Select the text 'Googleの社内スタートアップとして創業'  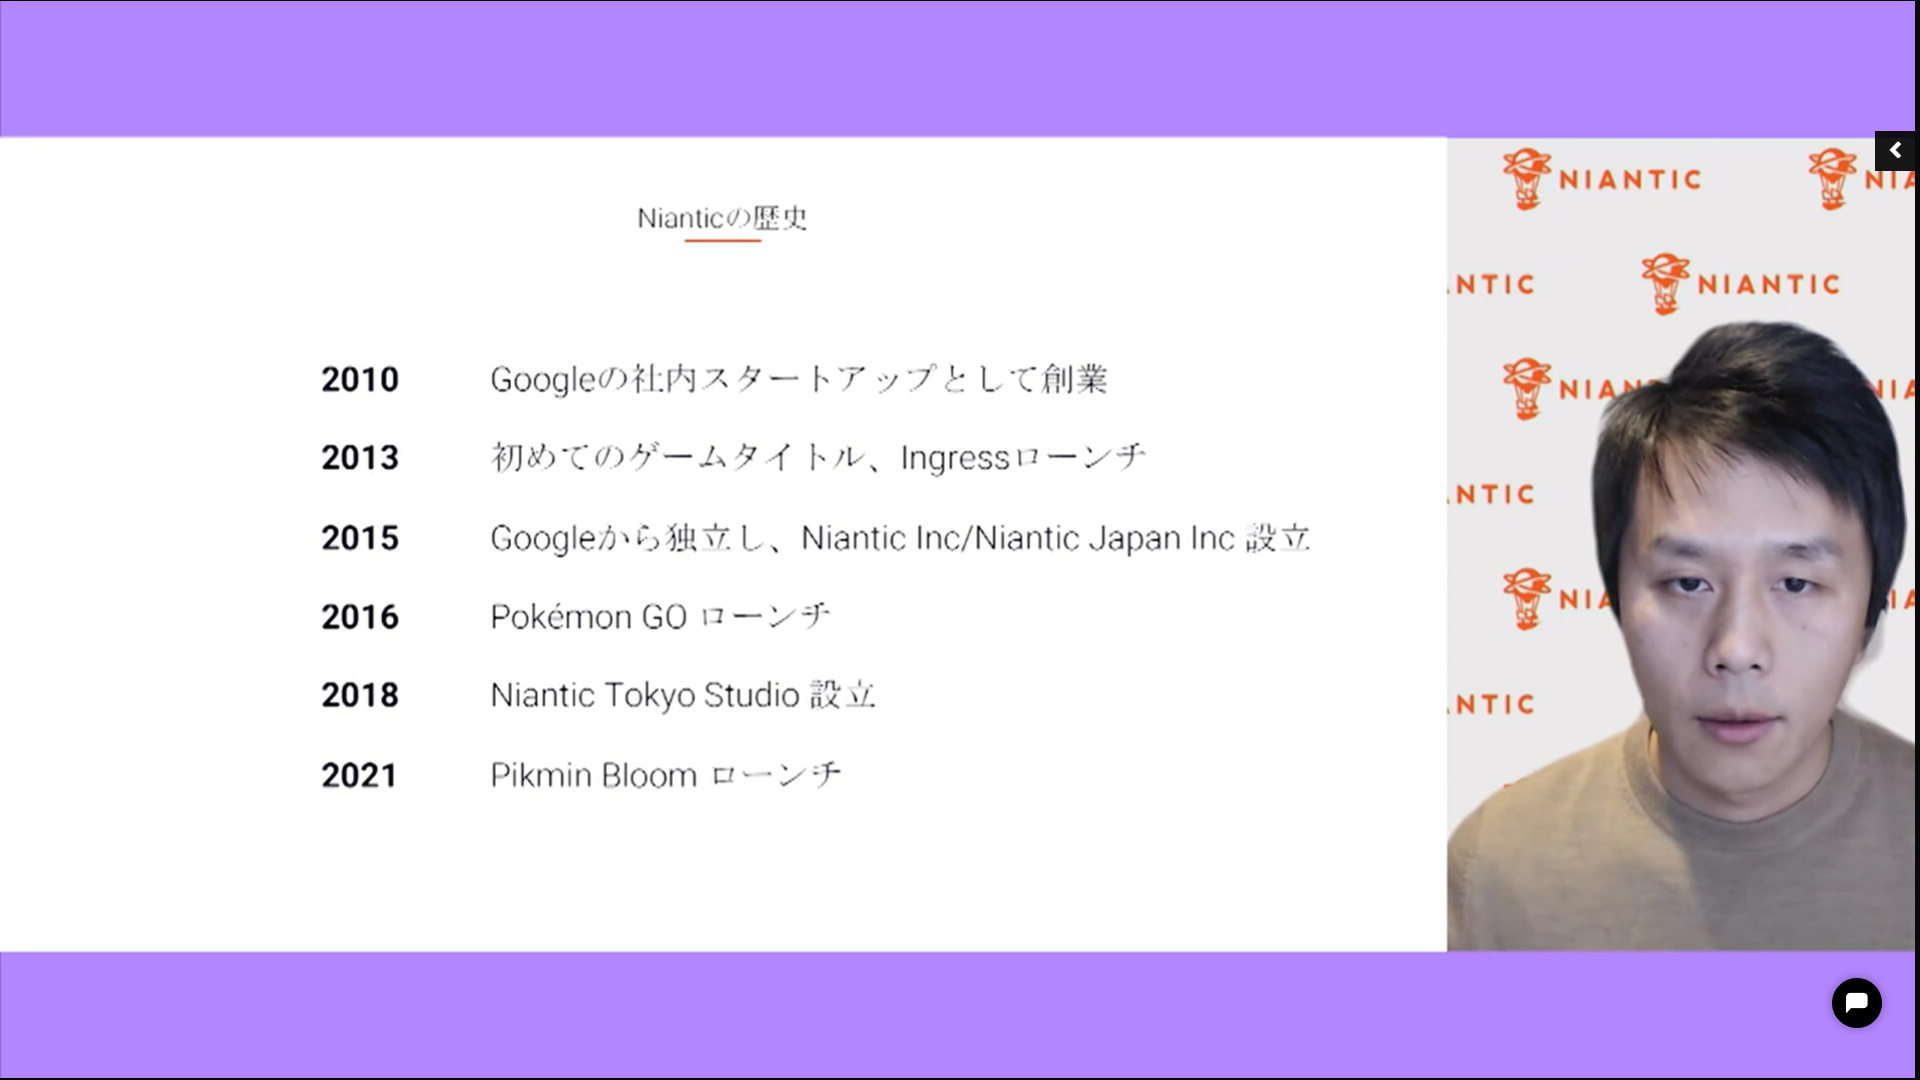click(x=799, y=379)
